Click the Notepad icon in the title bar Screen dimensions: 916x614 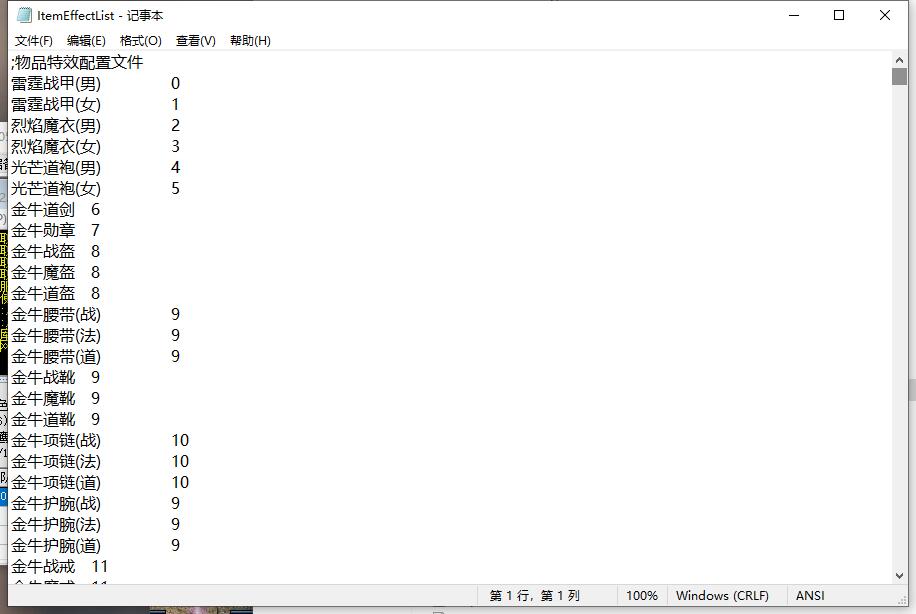pyautogui.click(x=24, y=15)
